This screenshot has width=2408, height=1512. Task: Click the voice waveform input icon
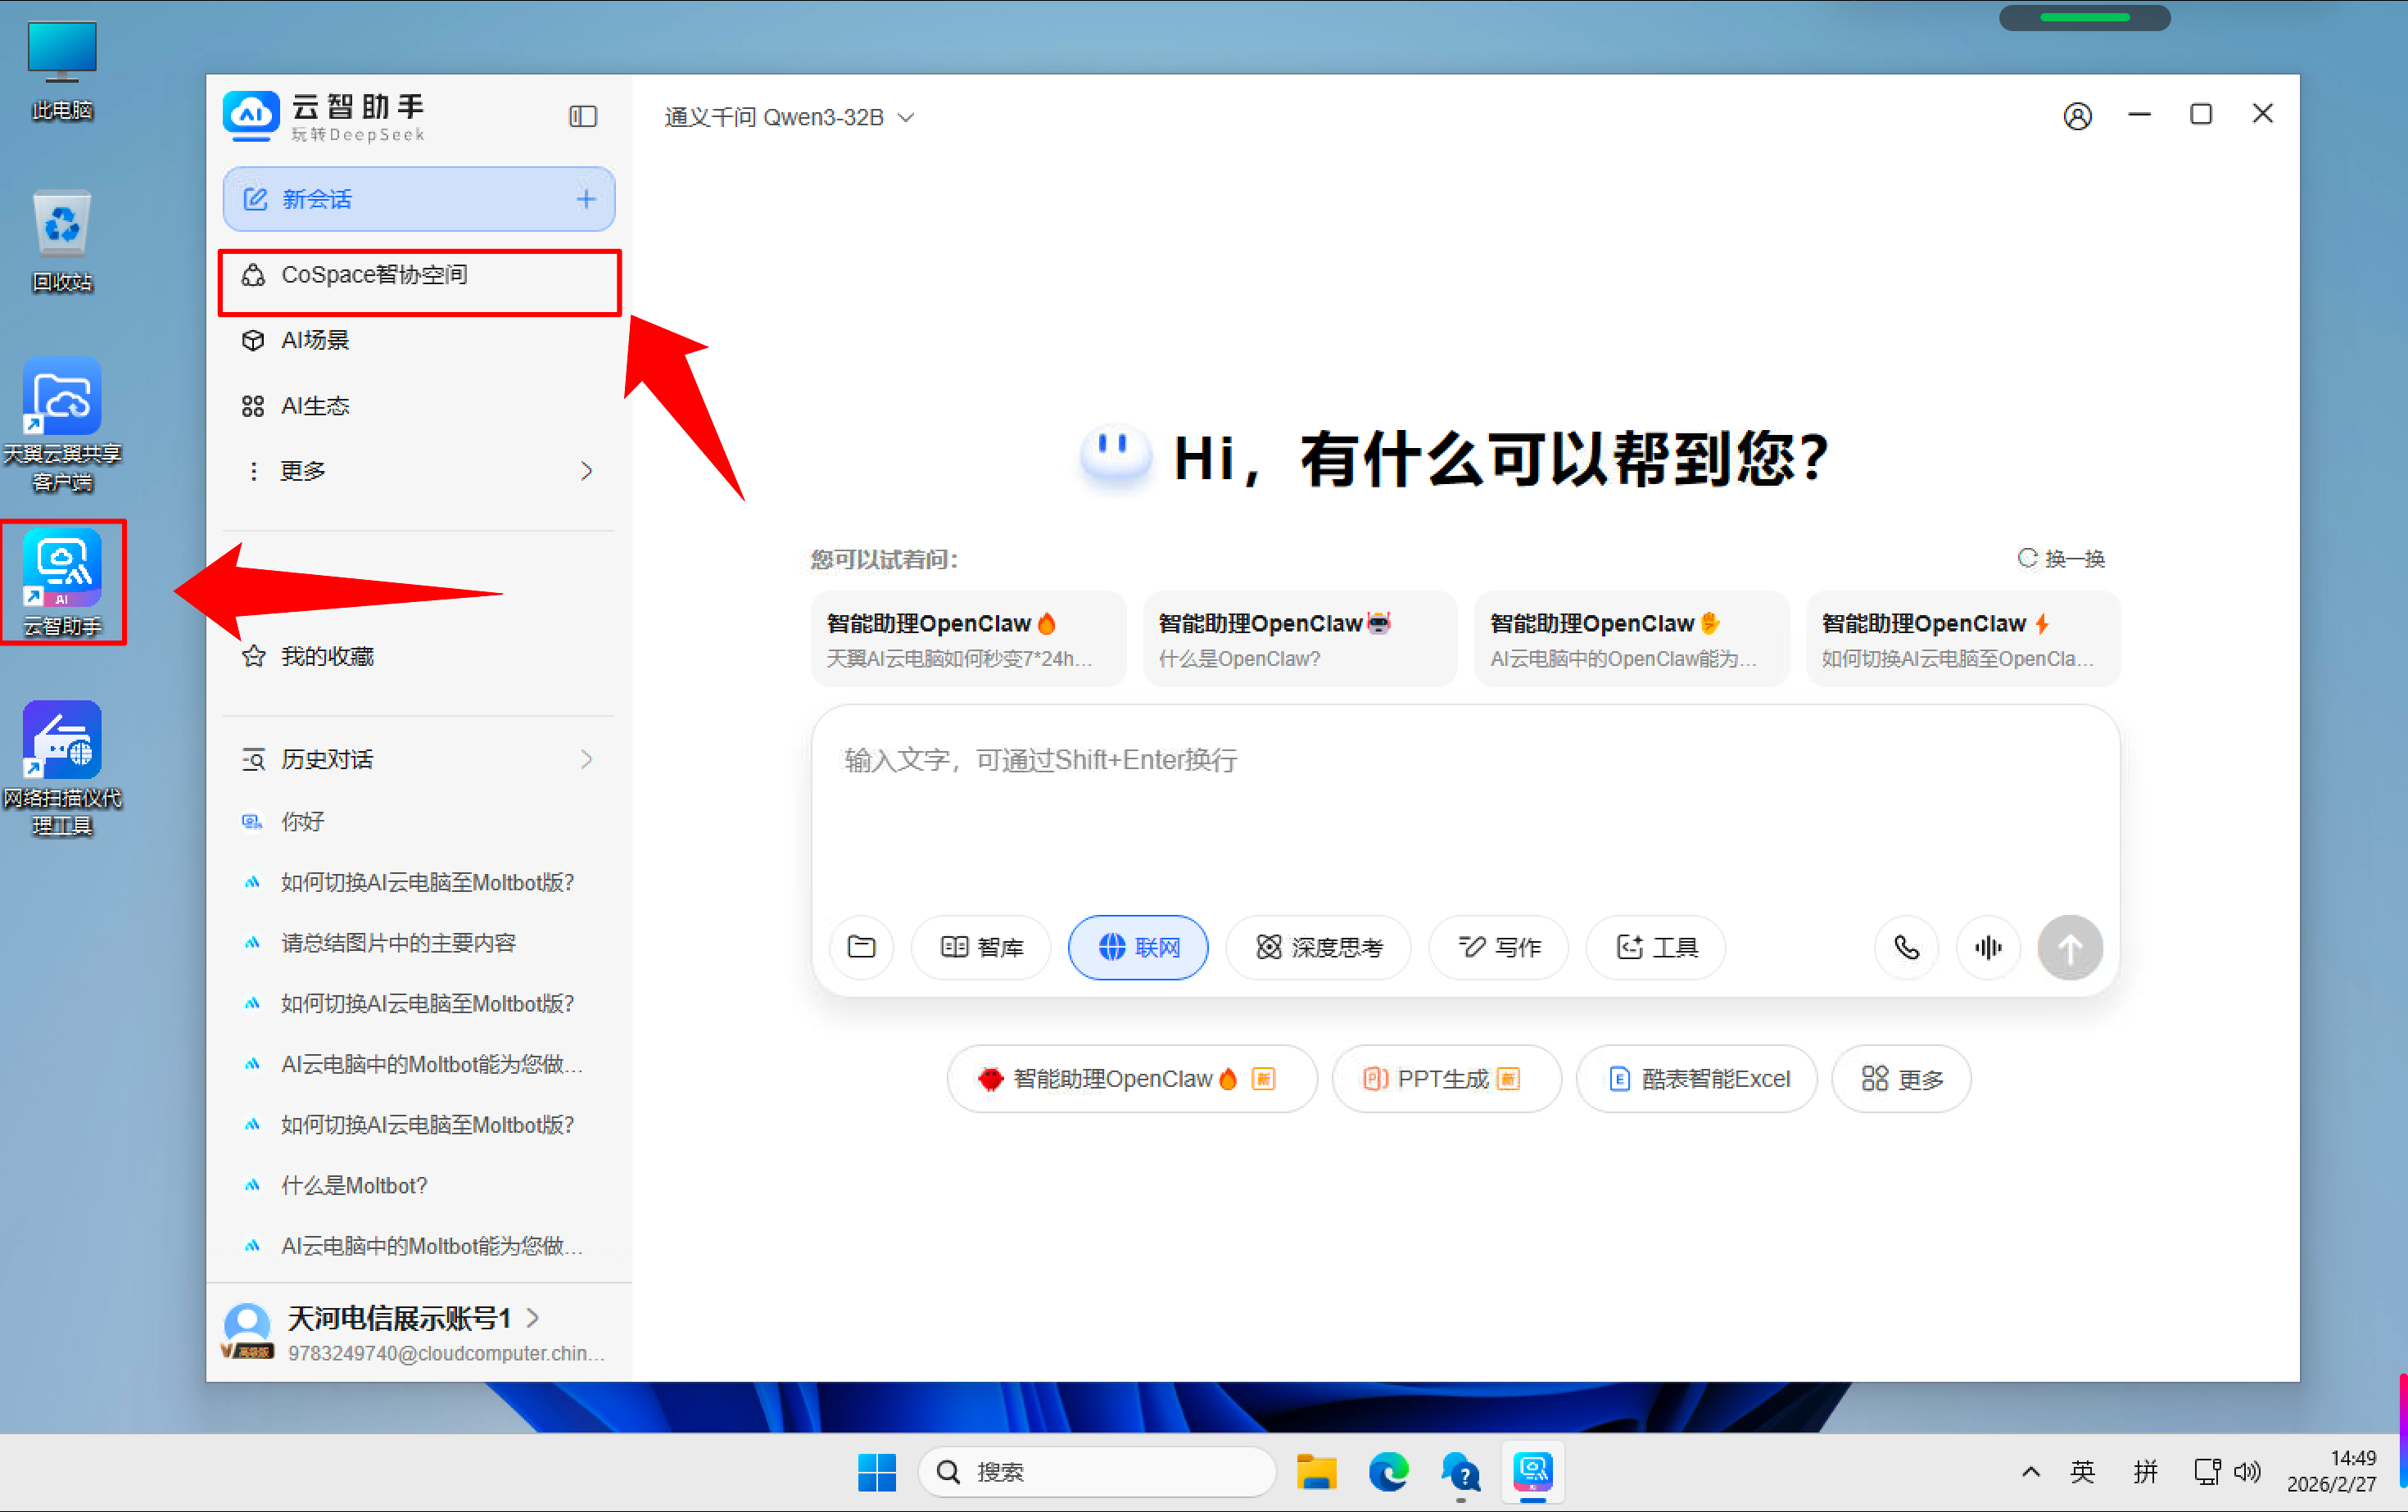[1987, 946]
